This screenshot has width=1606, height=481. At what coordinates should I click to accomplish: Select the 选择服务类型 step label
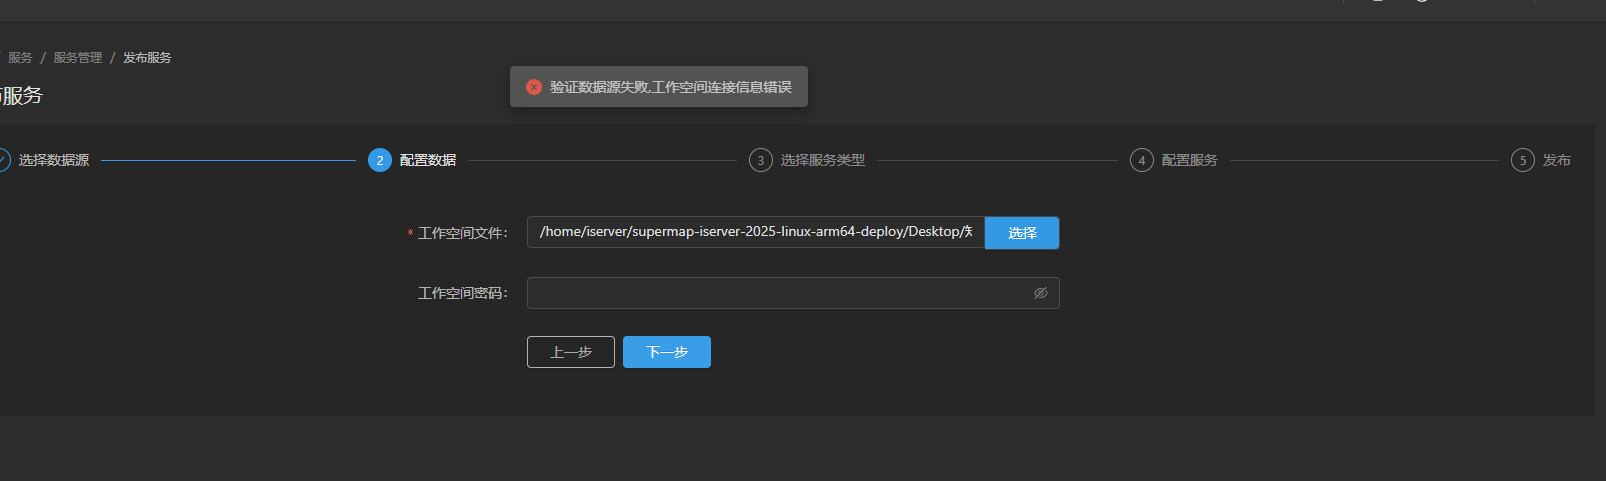(x=823, y=160)
